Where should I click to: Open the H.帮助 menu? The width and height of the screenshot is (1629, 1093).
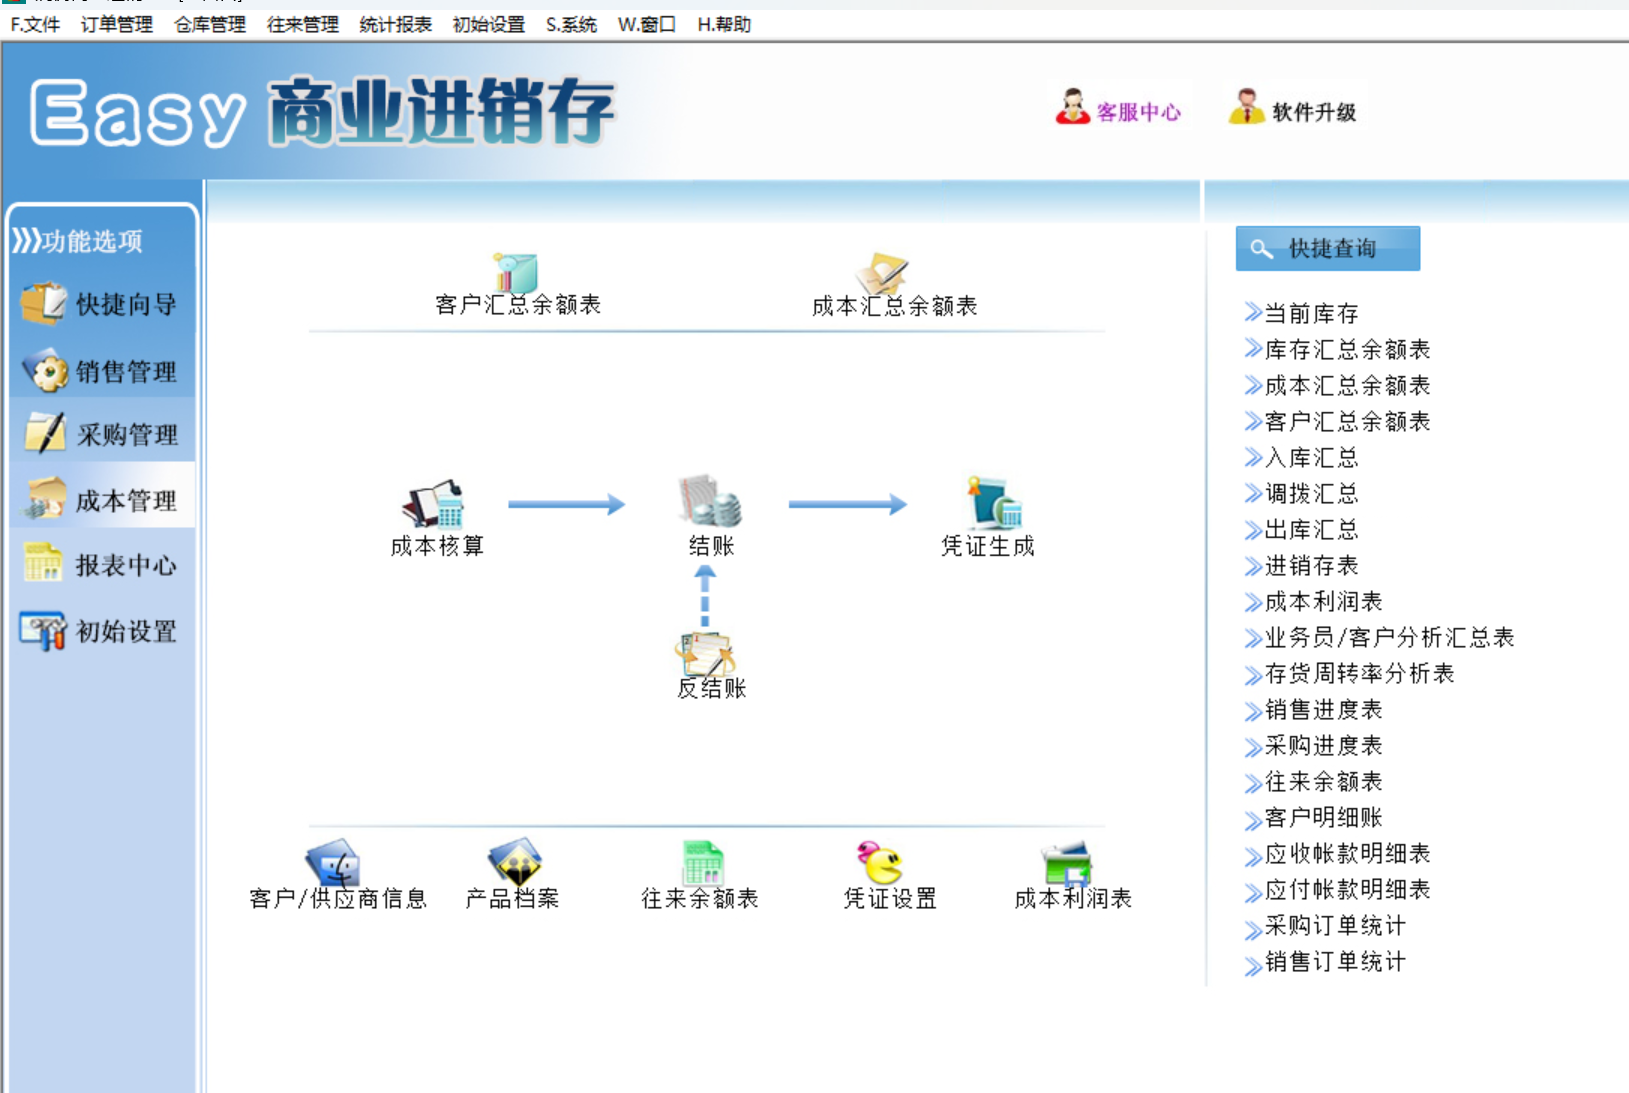click(724, 24)
